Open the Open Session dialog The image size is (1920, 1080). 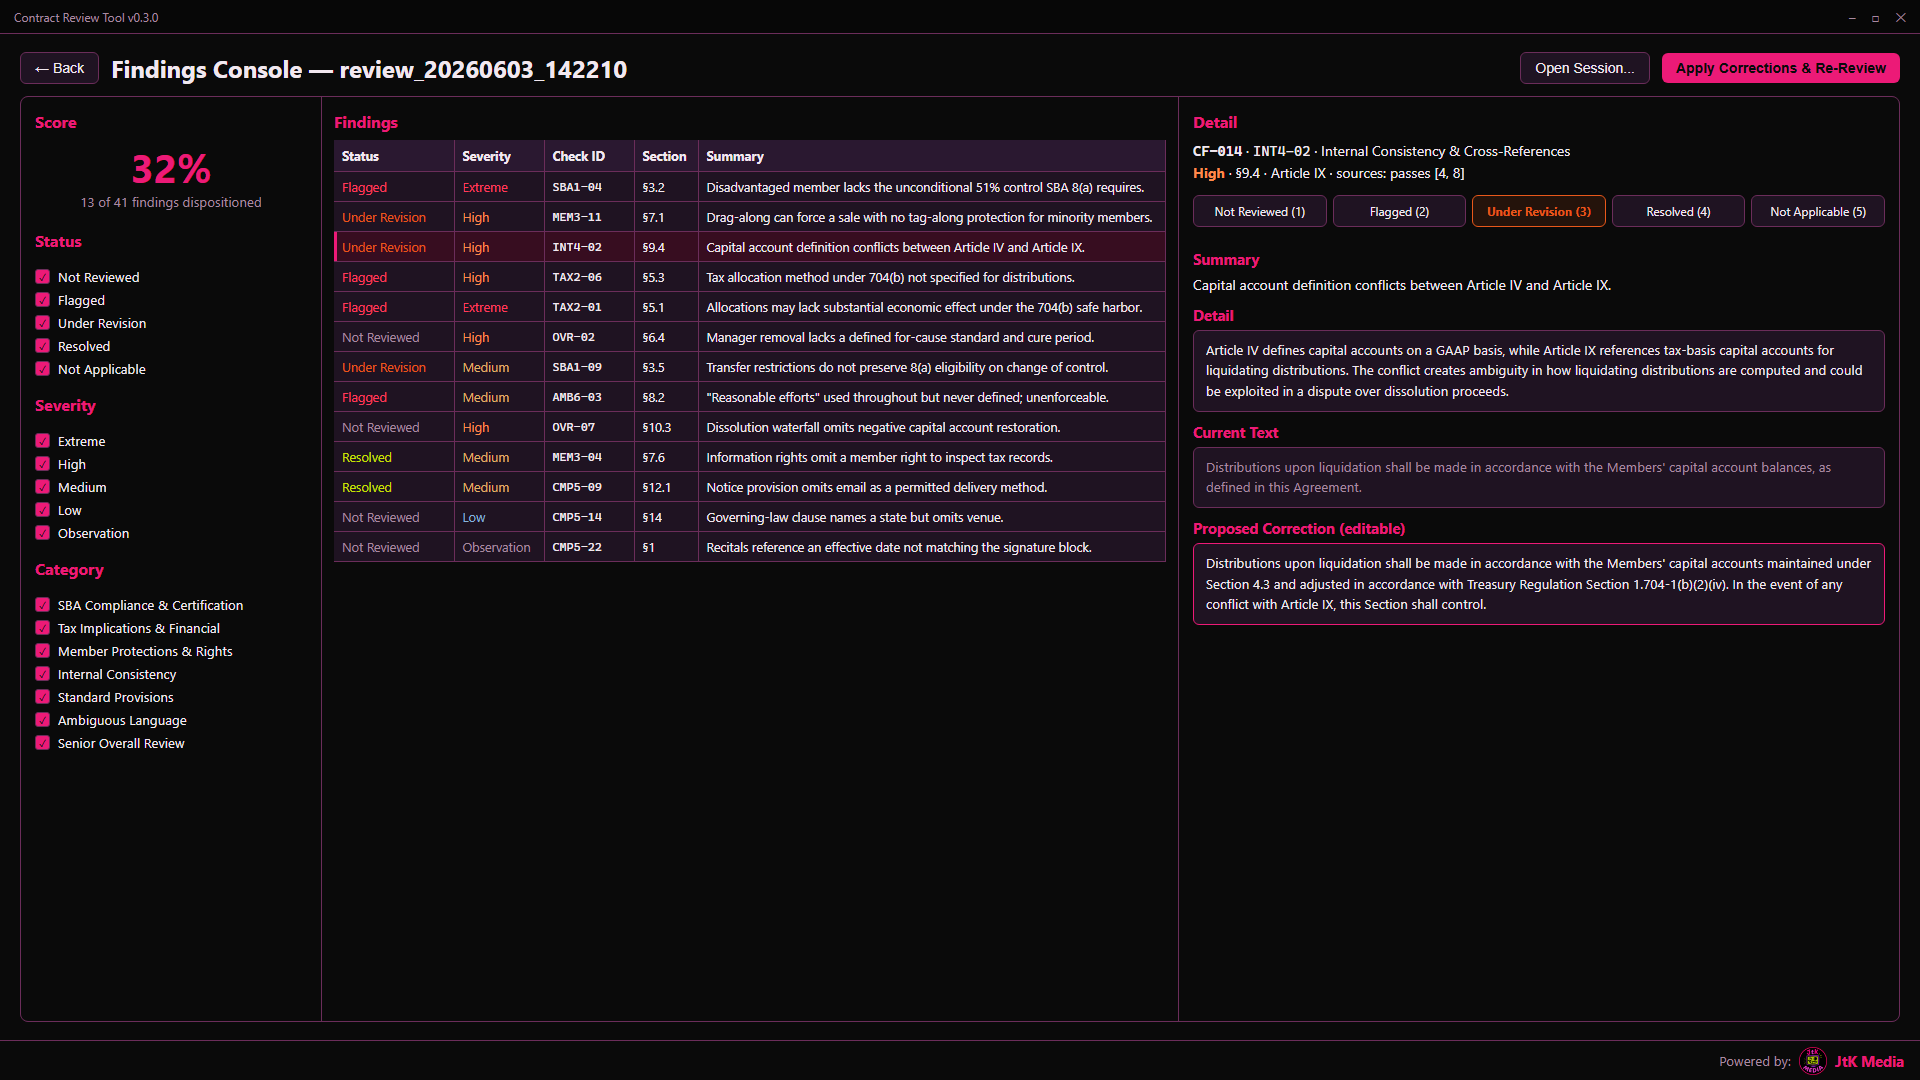point(1584,68)
